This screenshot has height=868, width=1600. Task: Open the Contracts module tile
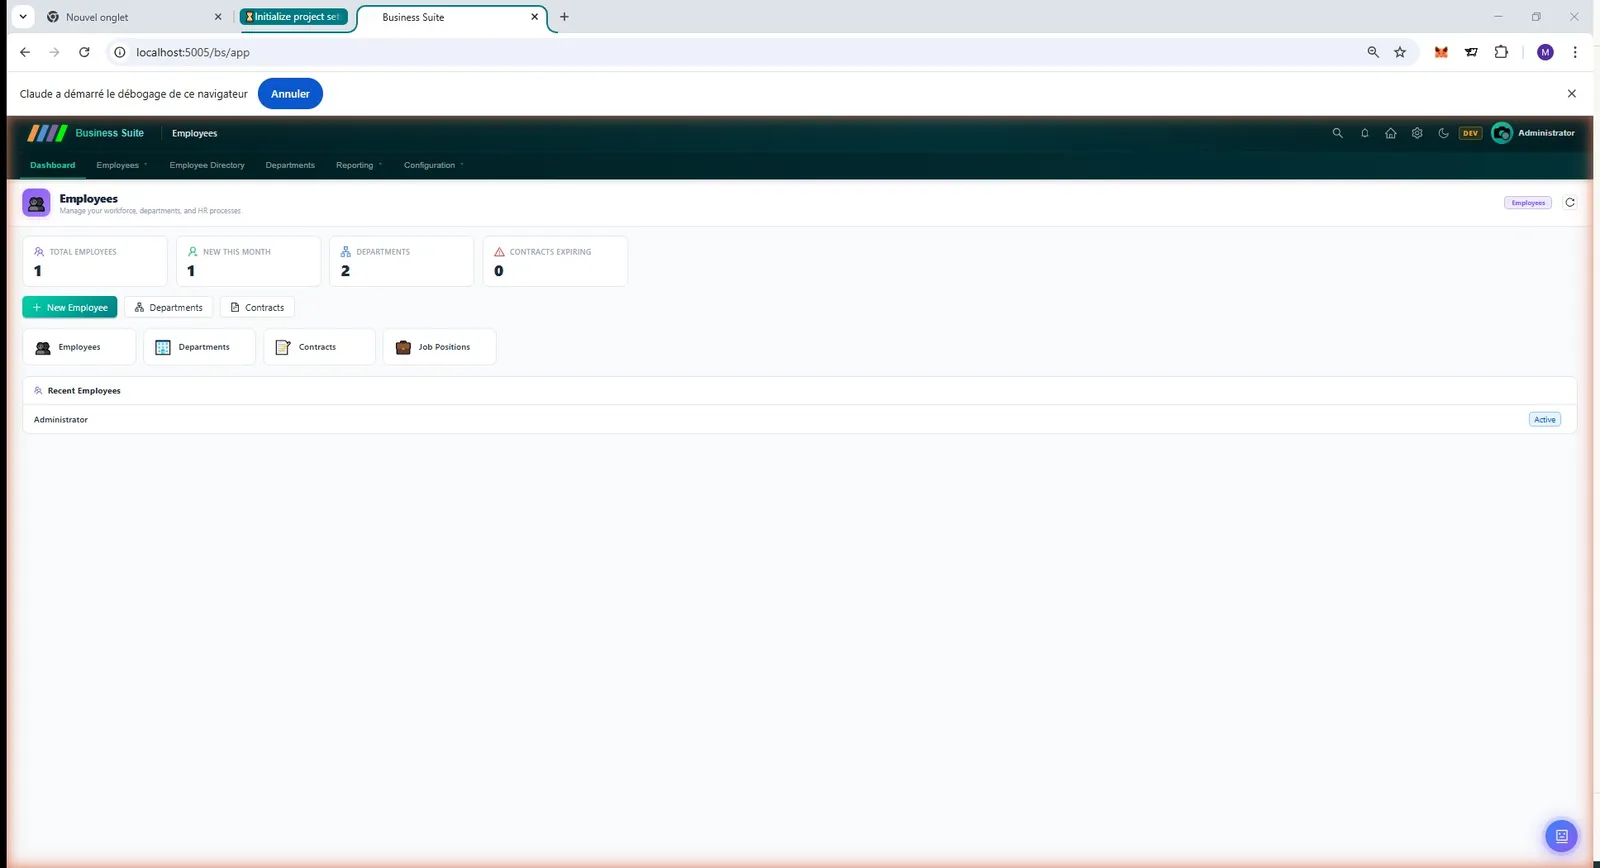coord(319,347)
